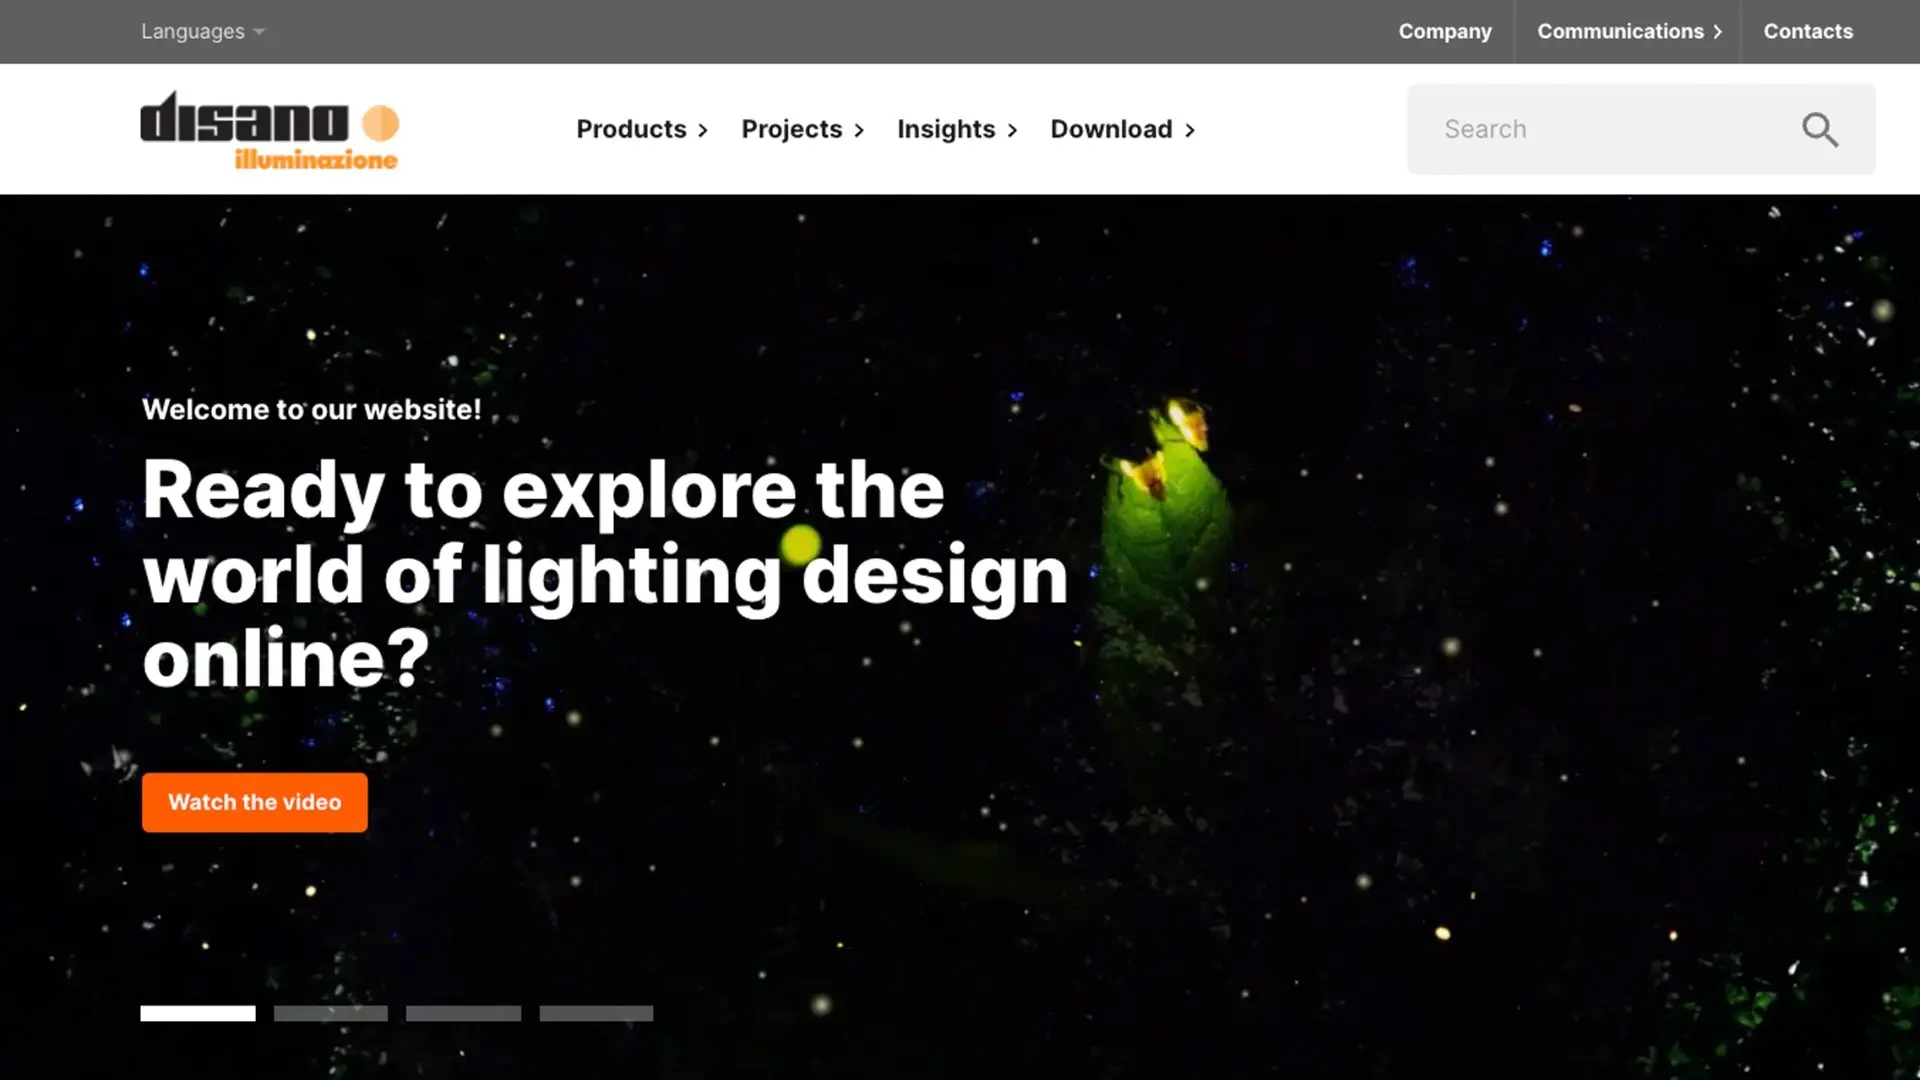This screenshot has width=1920, height=1080.
Task: Open the Company page
Action: point(1445,31)
